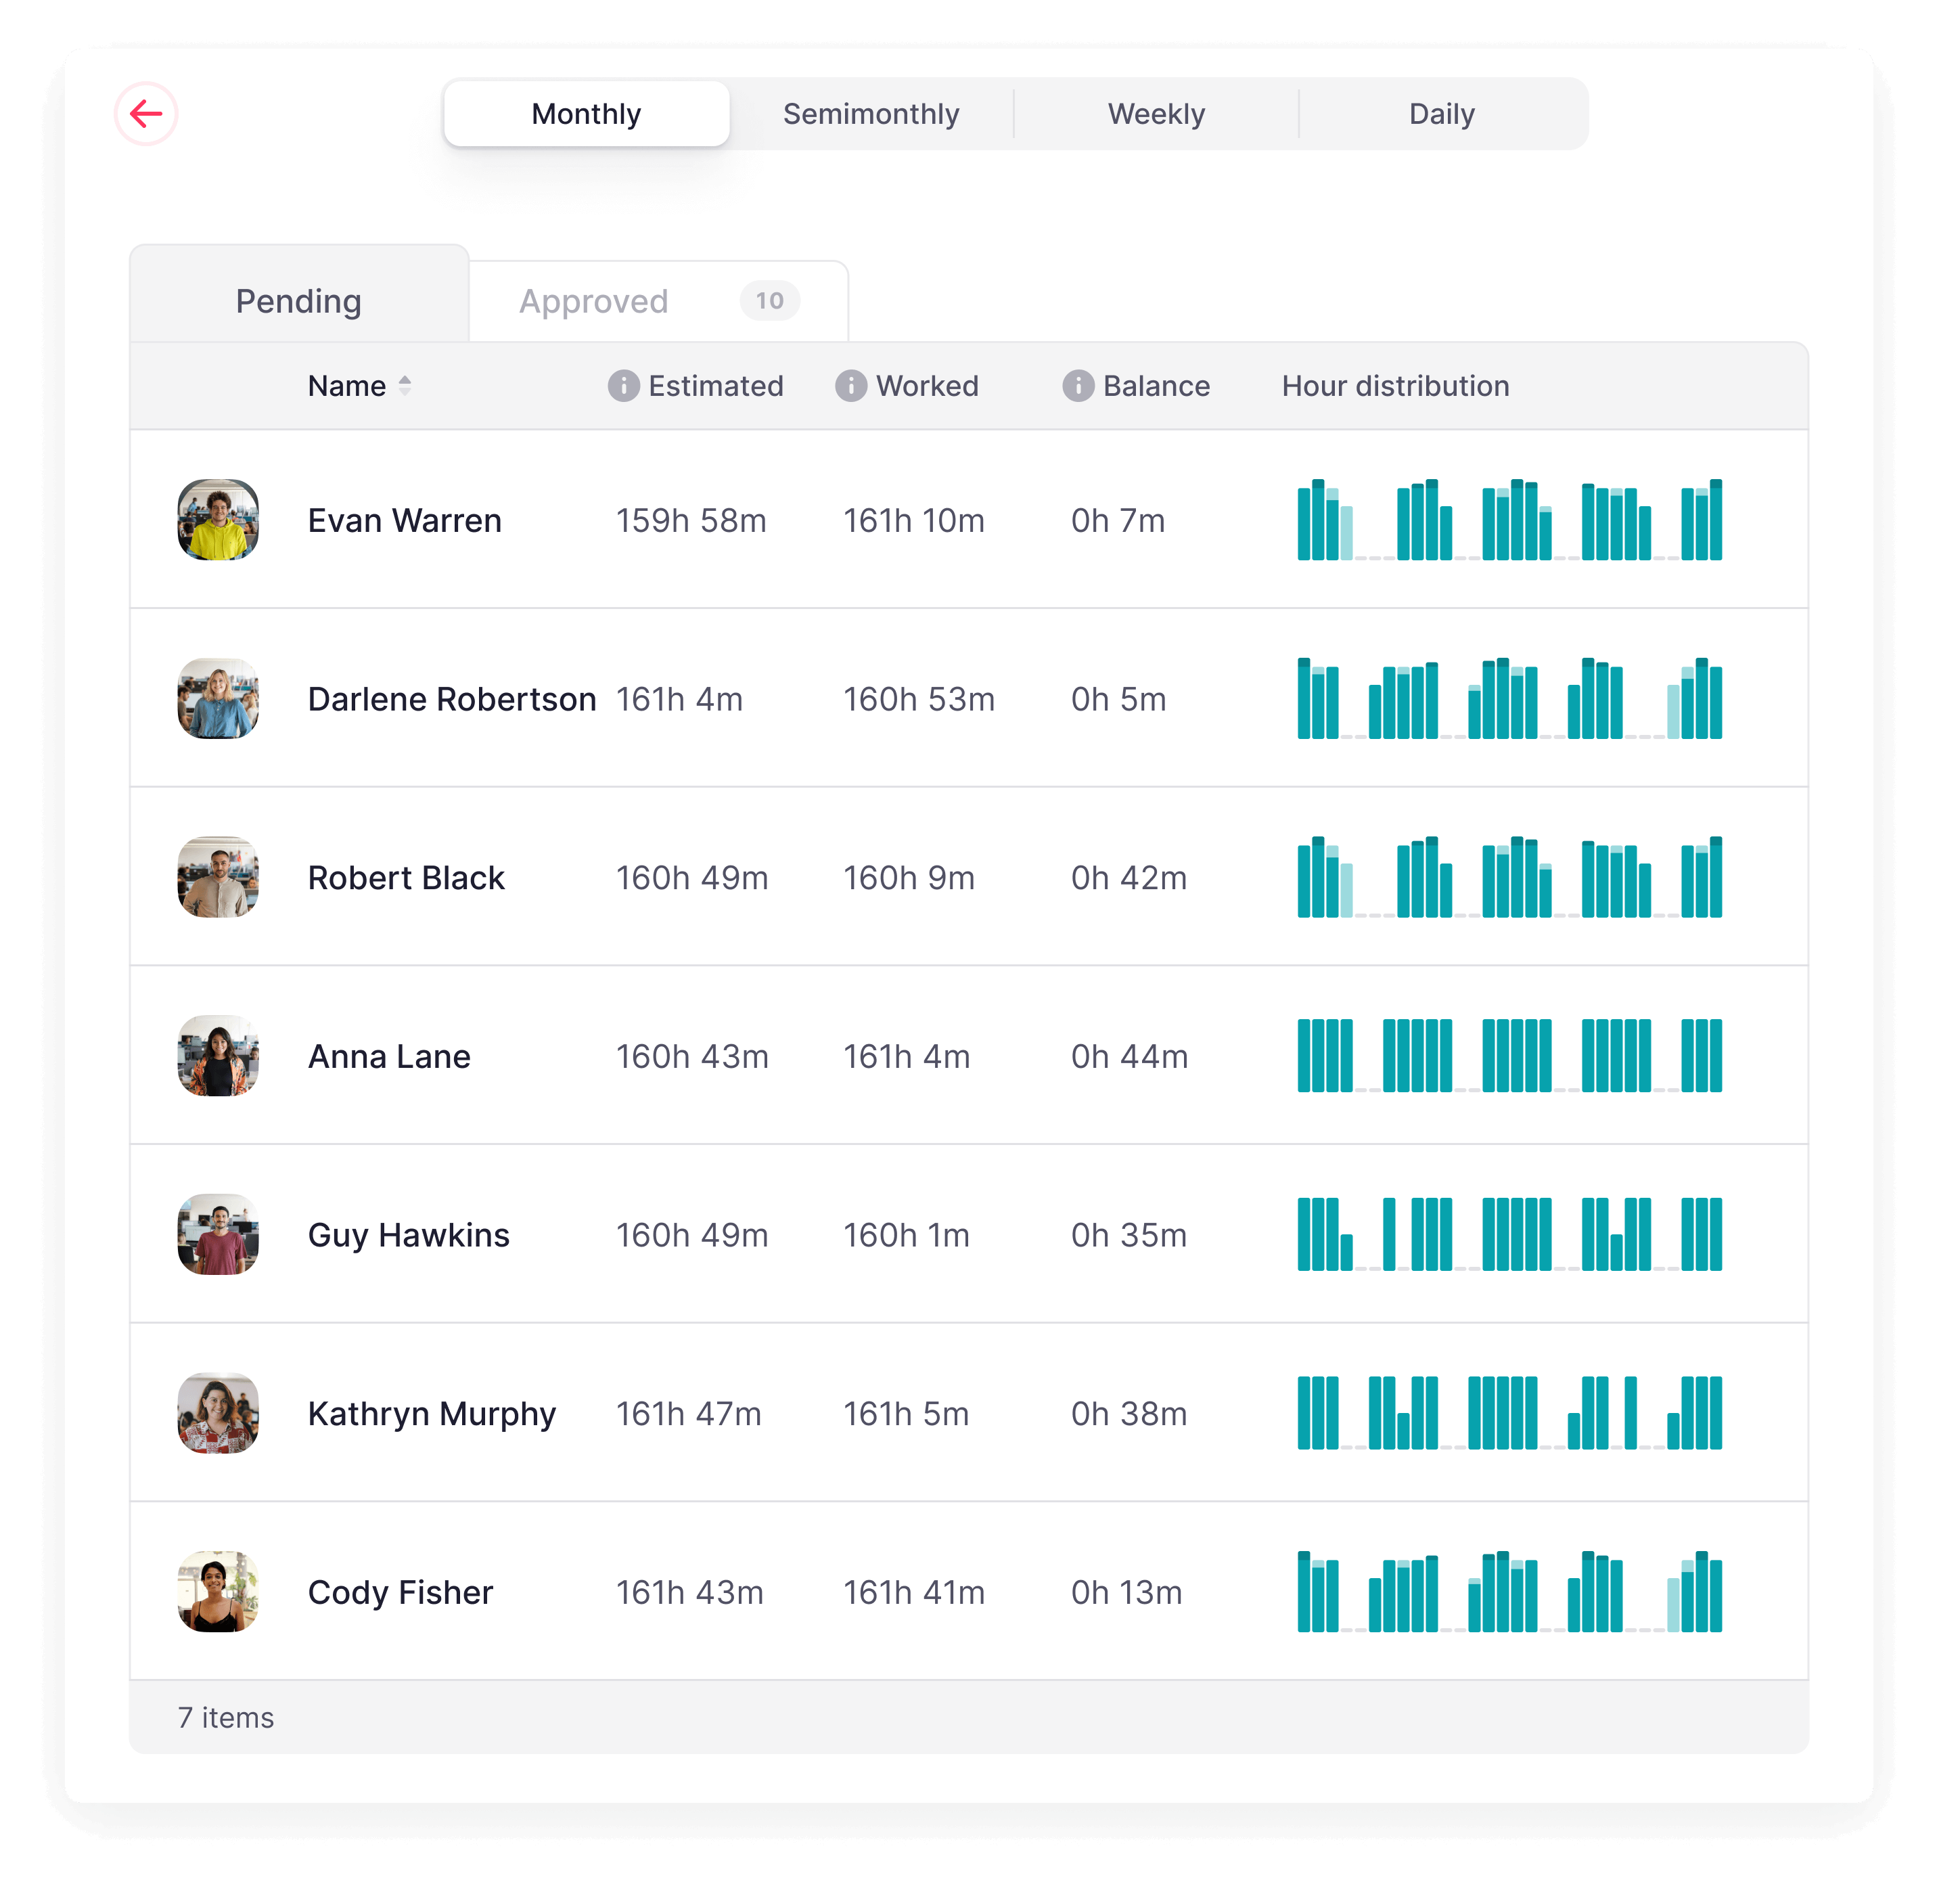The image size is (1960, 1884).
Task: Click the red back arrow button
Action: [x=146, y=114]
